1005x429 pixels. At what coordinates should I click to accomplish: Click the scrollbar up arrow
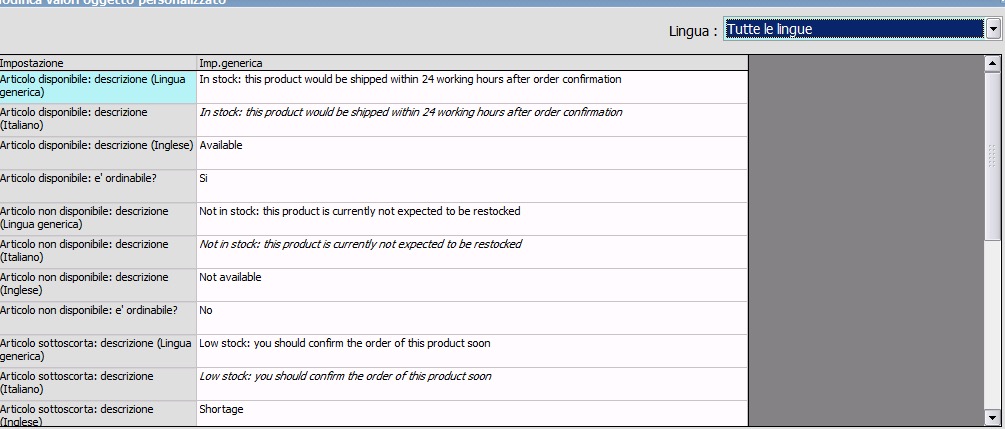click(x=992, y=63)
